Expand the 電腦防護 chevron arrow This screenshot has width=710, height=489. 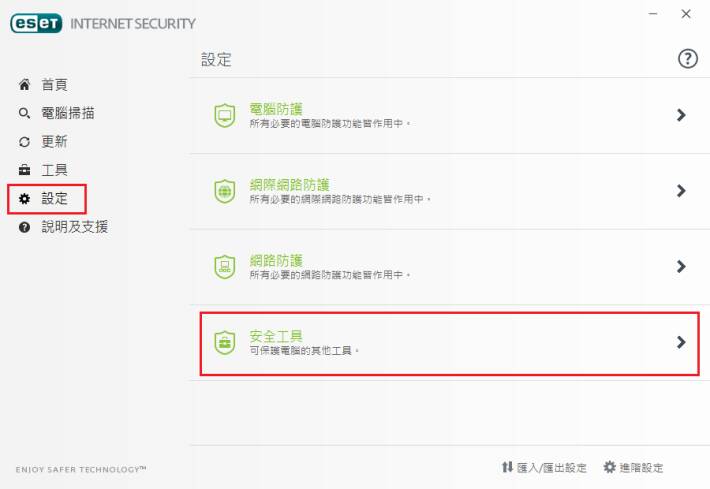[681, 115]
